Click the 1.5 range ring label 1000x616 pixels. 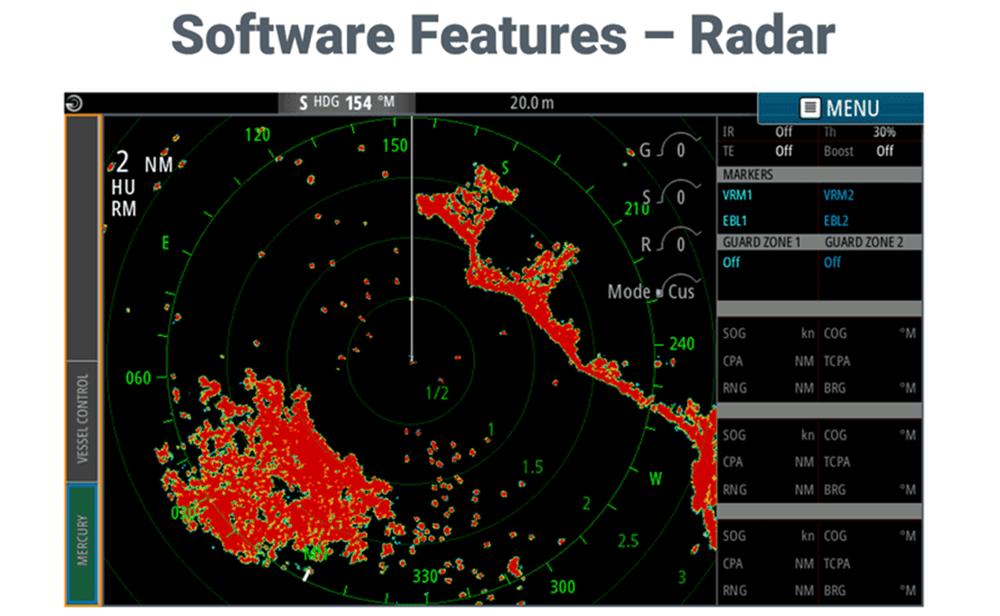[x=533, y=467]
